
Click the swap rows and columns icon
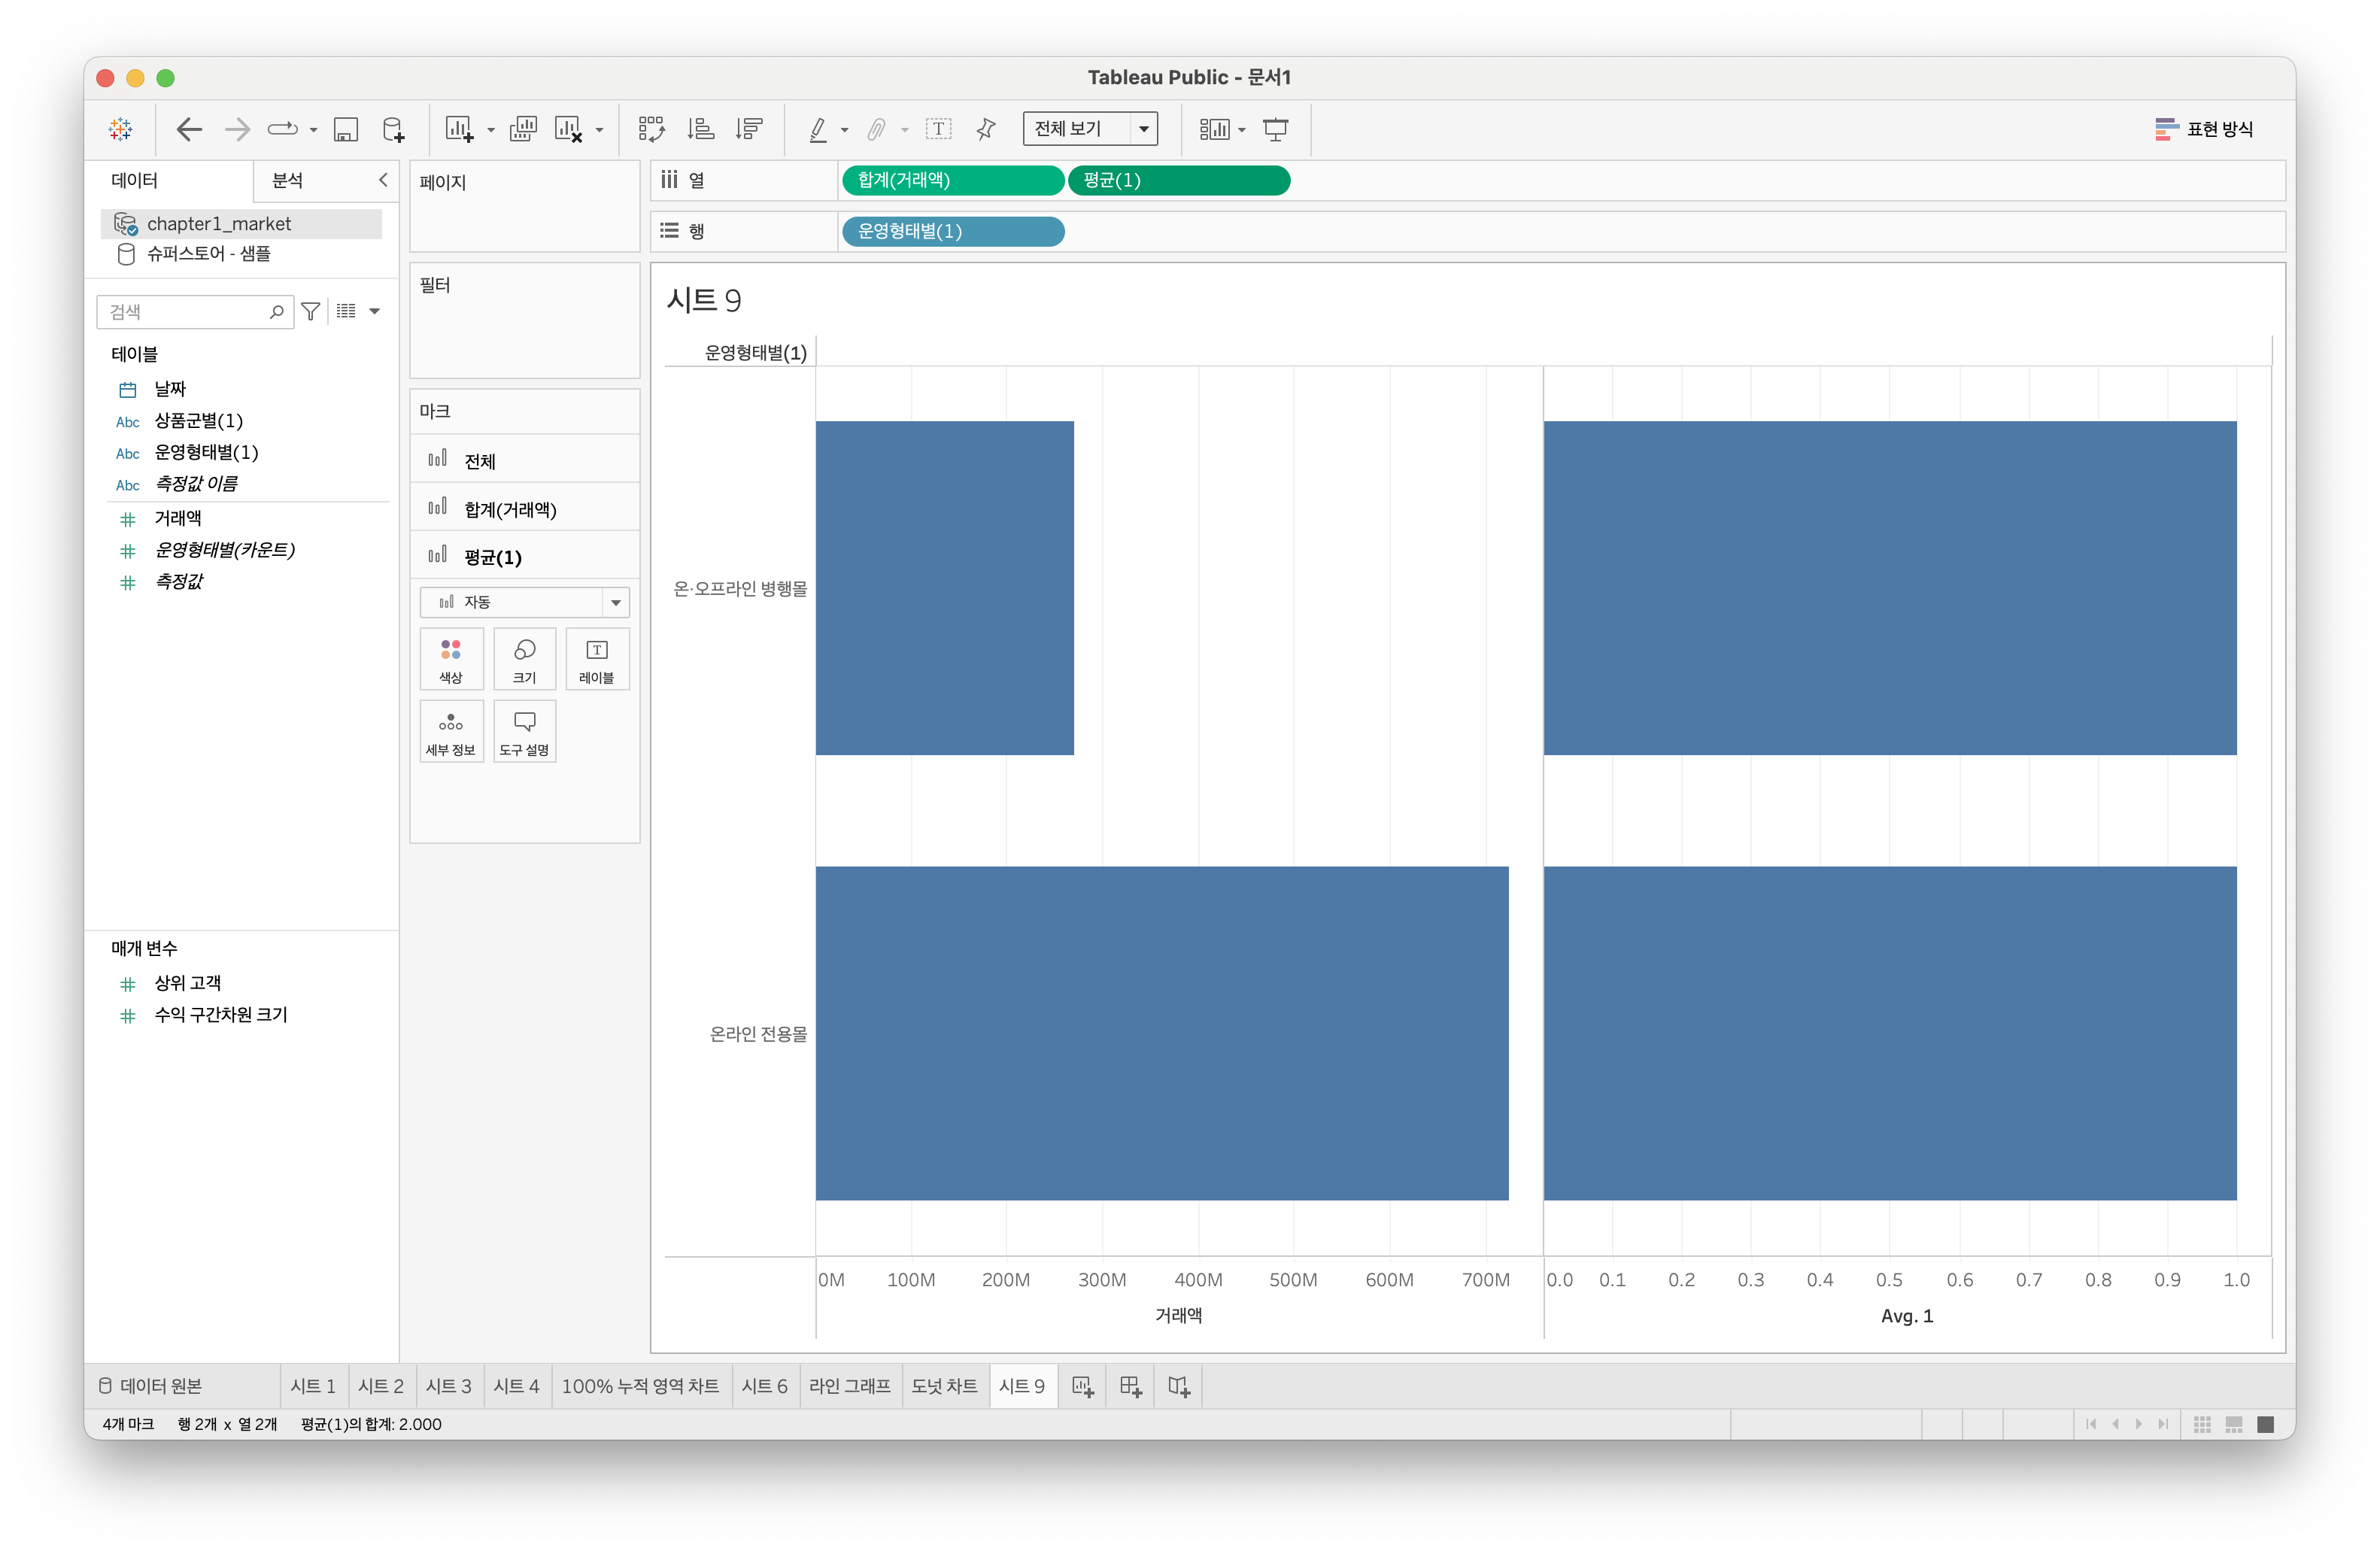(651, 129)
